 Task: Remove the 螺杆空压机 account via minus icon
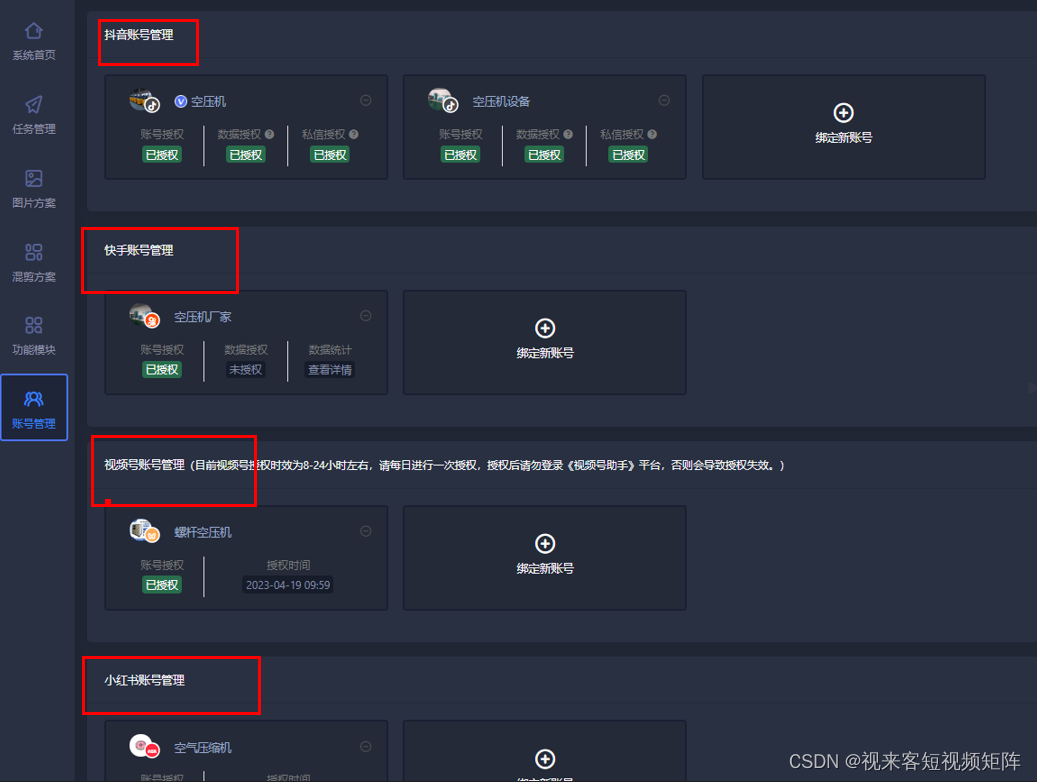coord(366,531)
